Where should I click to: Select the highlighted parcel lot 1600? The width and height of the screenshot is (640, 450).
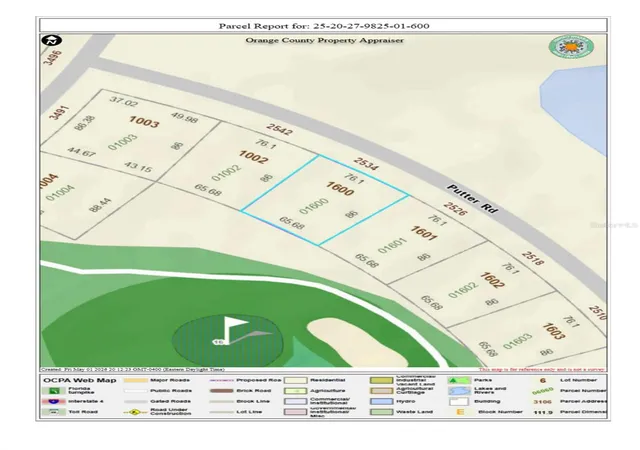pos(324,200)
